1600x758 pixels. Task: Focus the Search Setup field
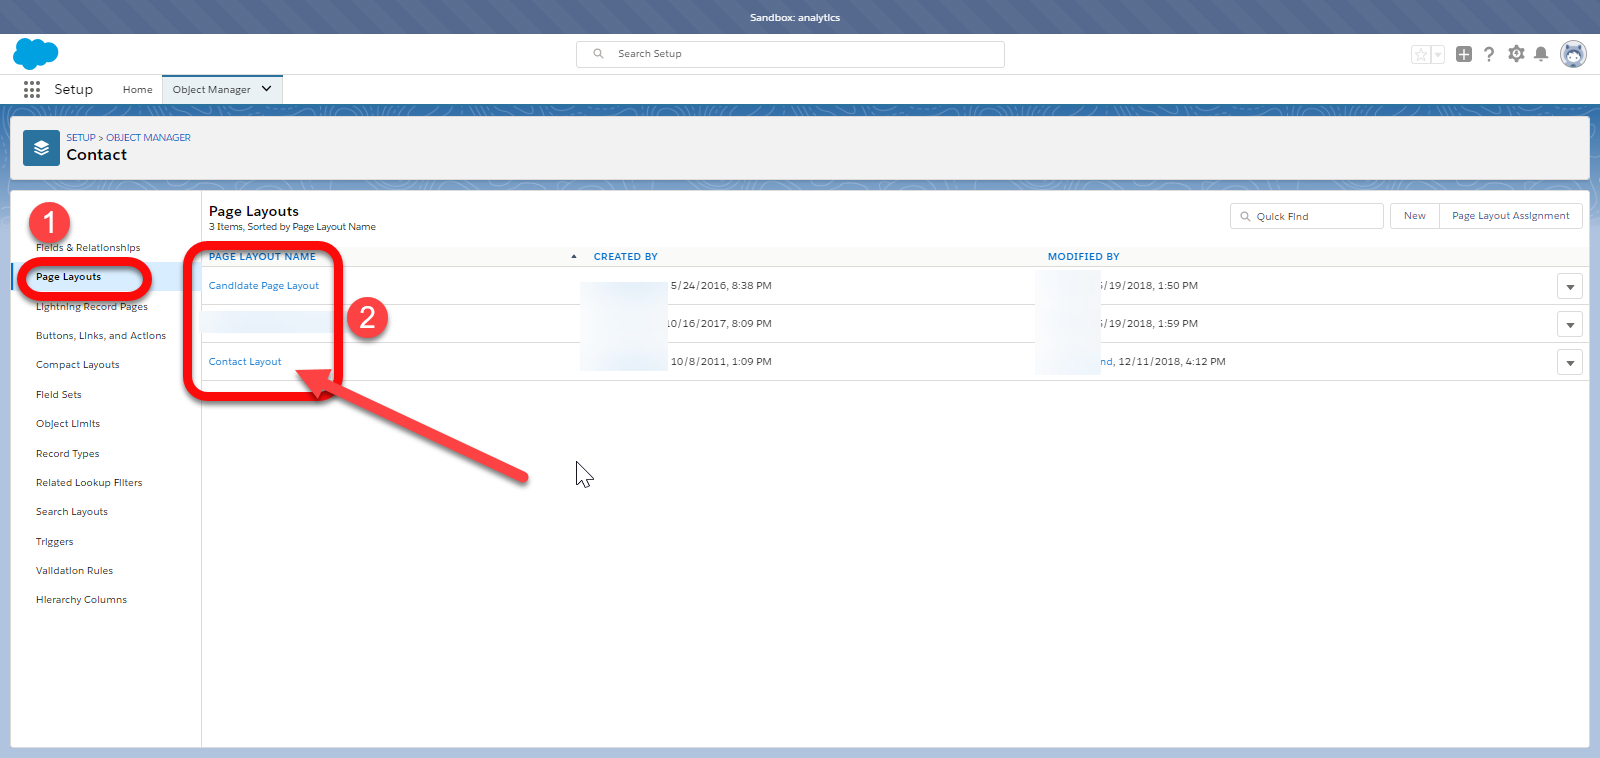click(790, 54)
